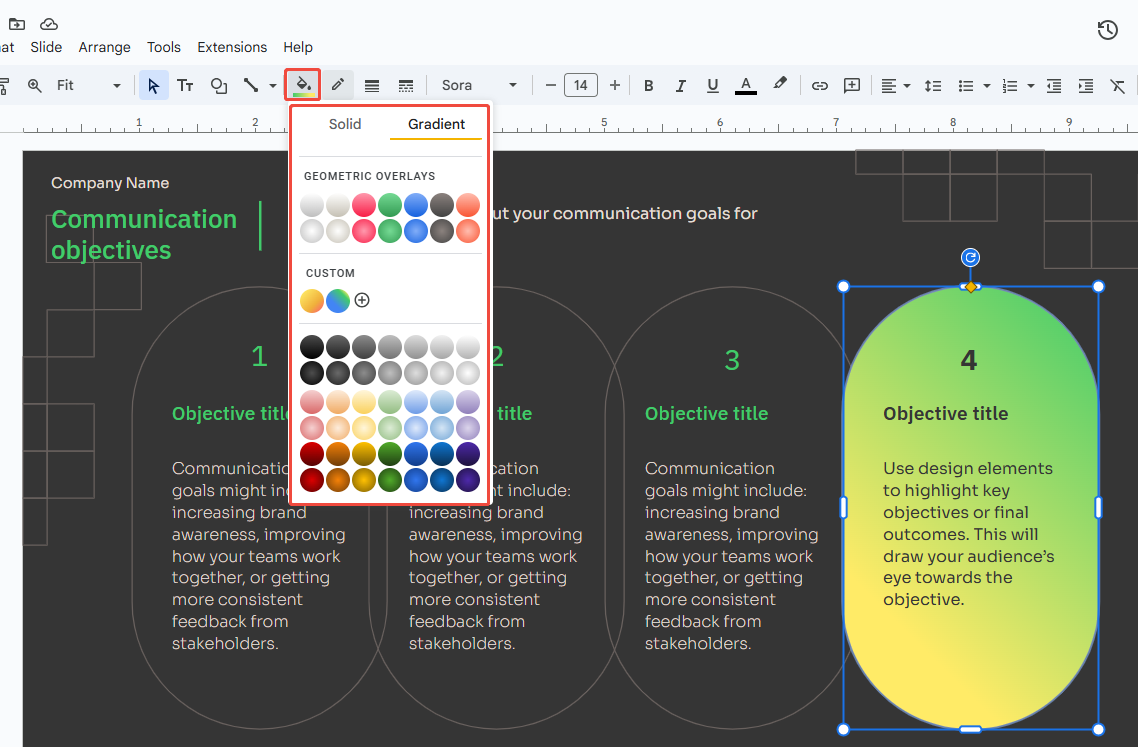Screen dimensions: 1138x747
Task: Select the Text box tool
Action: coord(185,85)
